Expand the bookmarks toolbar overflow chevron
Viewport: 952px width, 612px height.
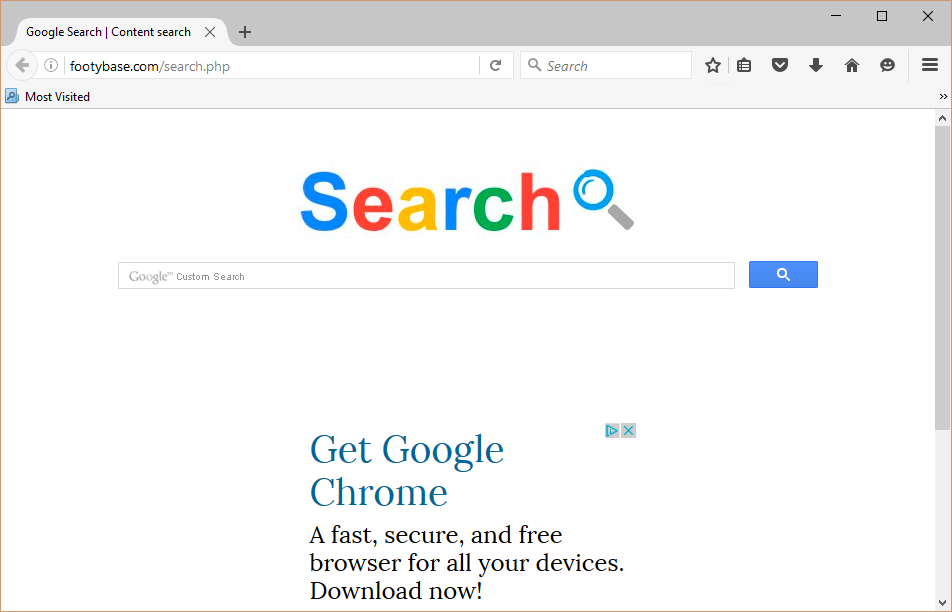pos(943,97)
